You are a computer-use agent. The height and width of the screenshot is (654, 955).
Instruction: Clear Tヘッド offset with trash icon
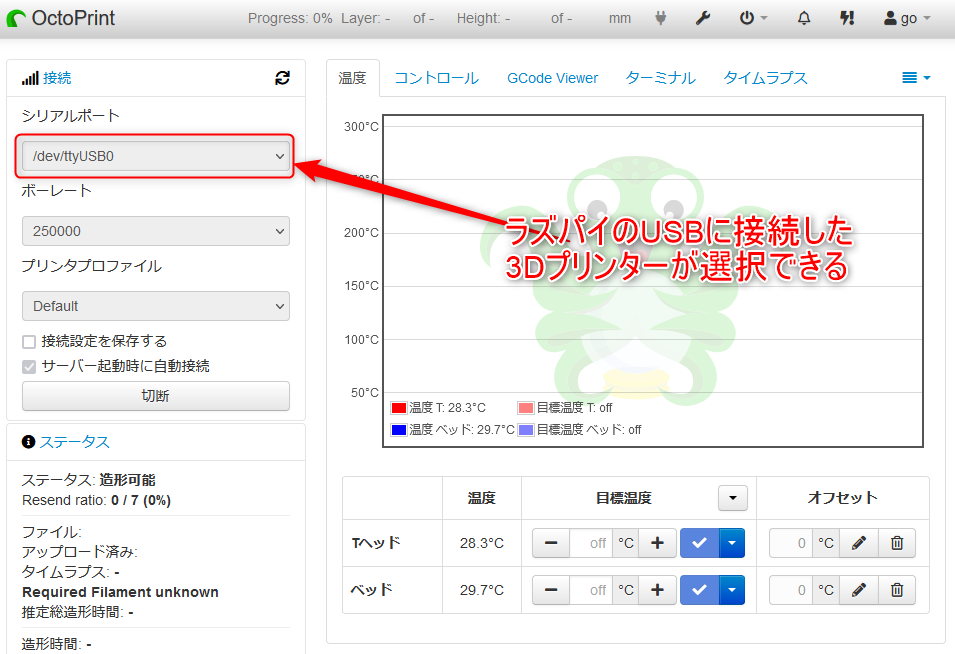pyautogui.click(x=897, y=543)
